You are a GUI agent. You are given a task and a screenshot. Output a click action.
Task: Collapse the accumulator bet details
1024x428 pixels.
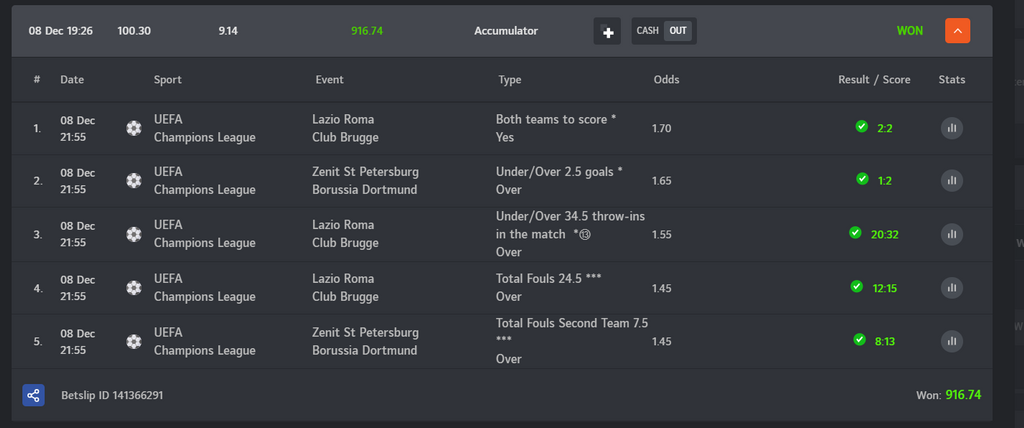pyautogui.click(x=957, y=31)
